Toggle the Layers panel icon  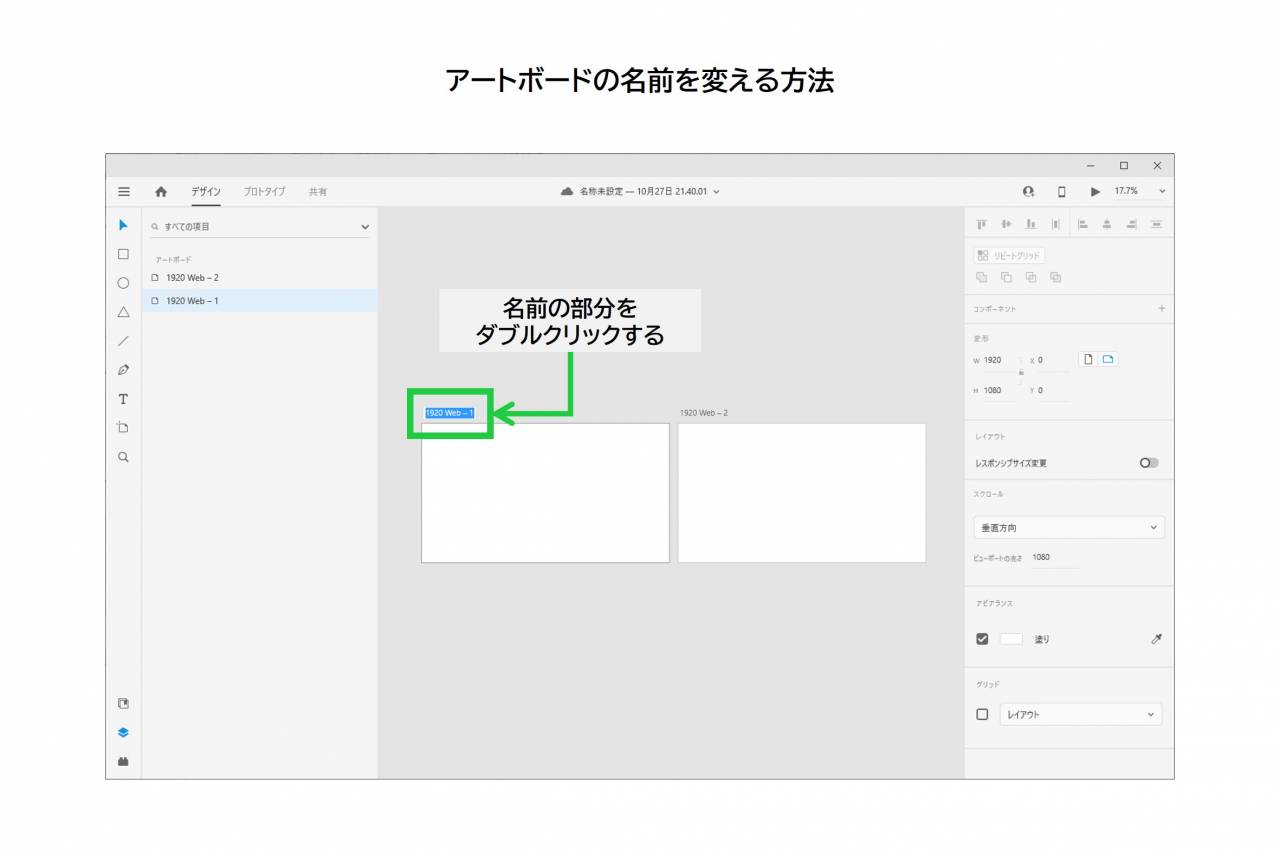124,732
